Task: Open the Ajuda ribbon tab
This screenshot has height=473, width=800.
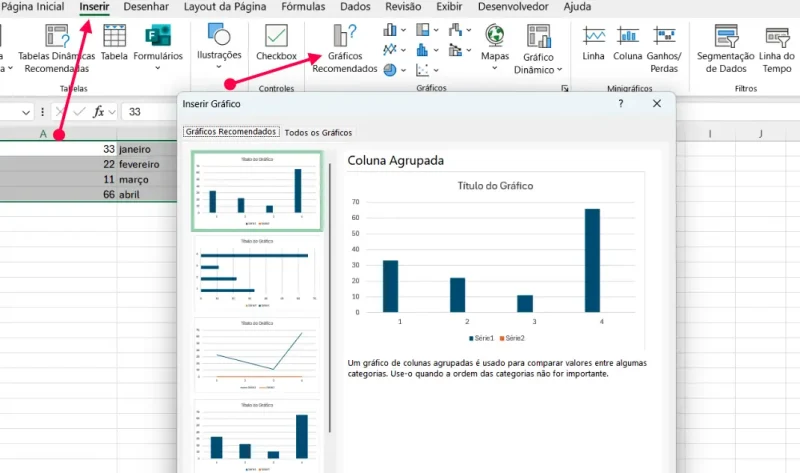Action: (577, 7)
